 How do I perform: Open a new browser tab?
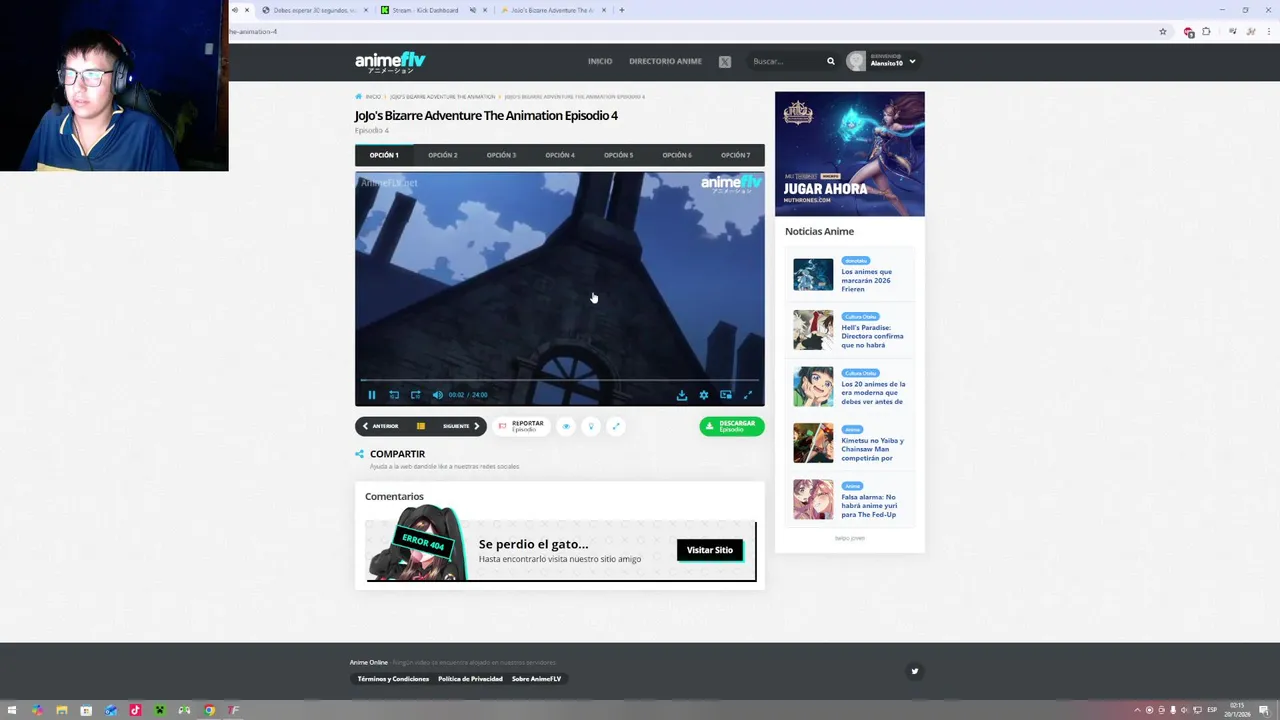[622, 10]
